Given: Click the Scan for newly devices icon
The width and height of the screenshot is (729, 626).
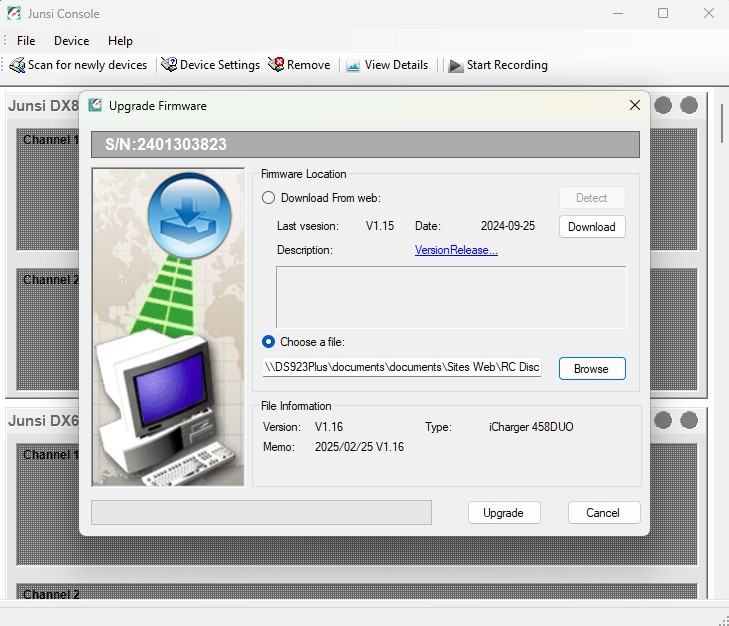Looking at the screenshot, I should pyautogui.click(x=17, y=65).
